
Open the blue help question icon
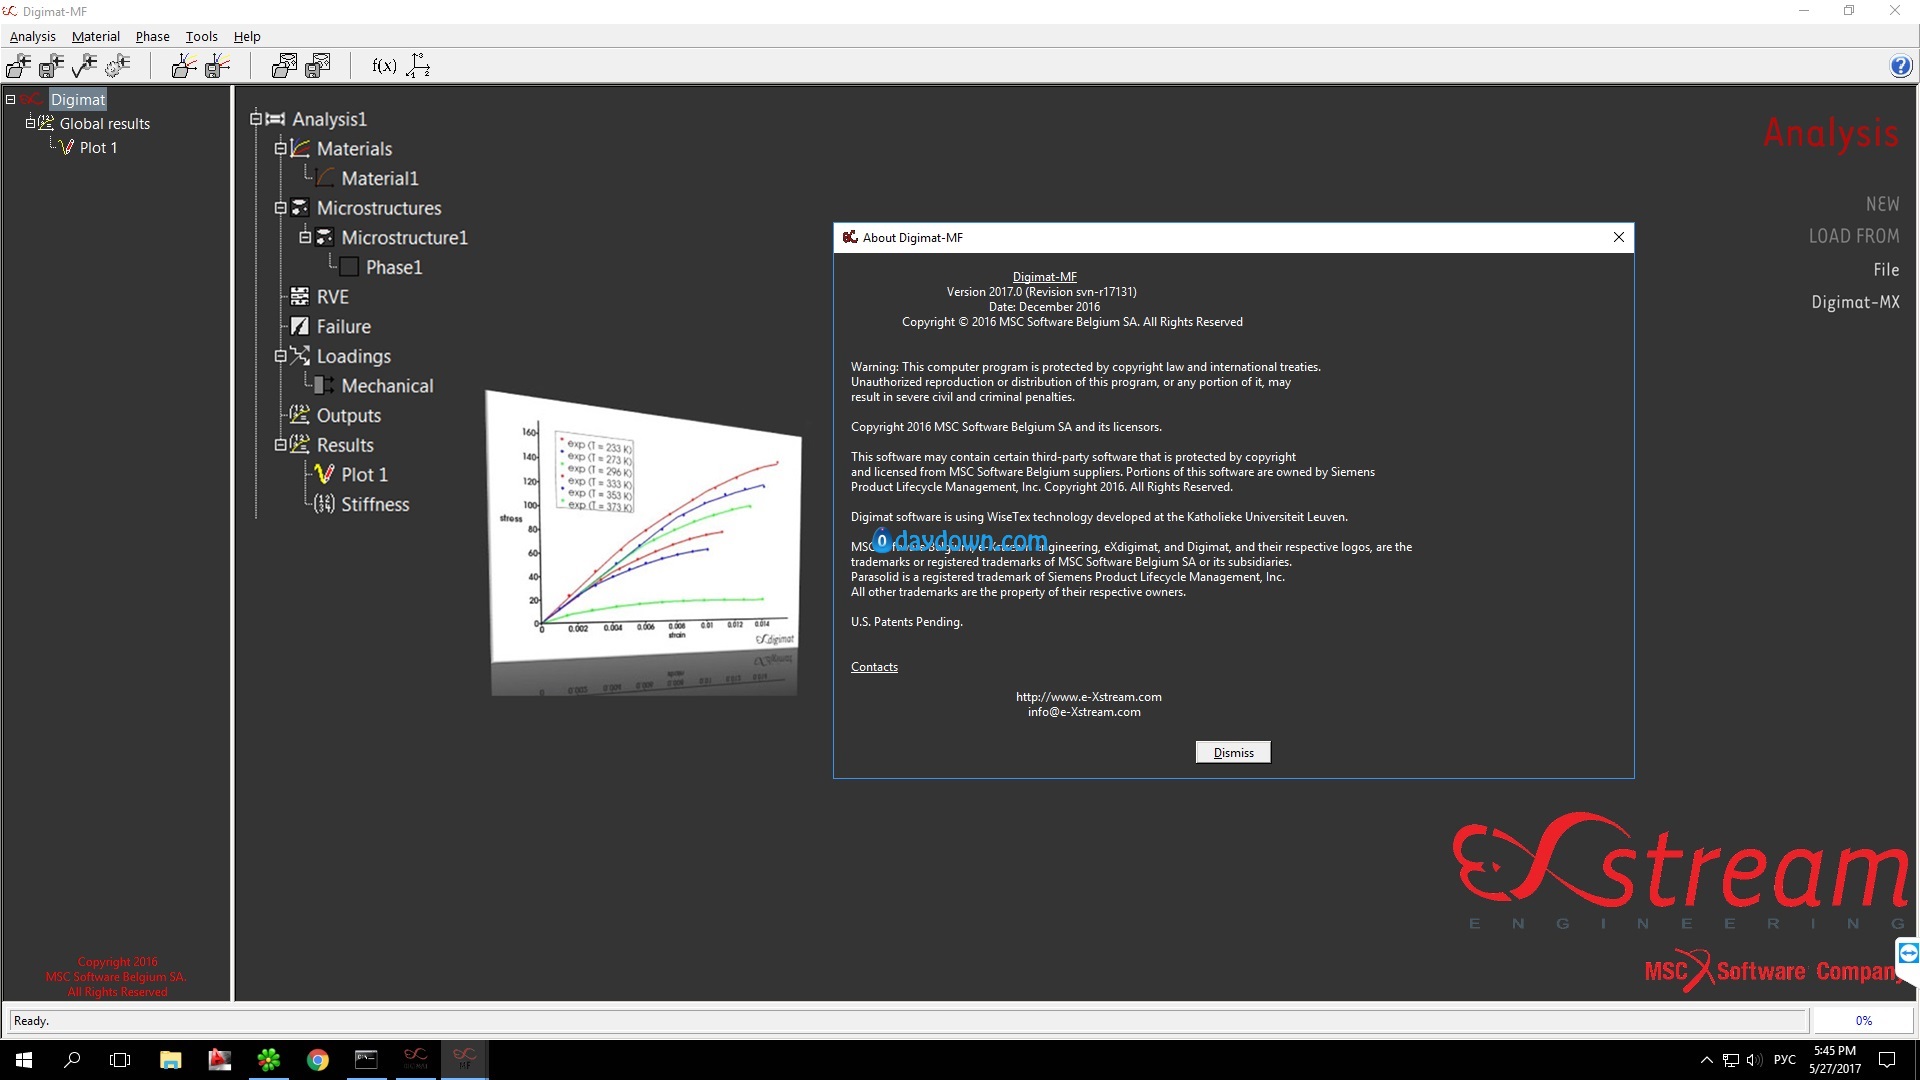click(x=1900, y=66)
